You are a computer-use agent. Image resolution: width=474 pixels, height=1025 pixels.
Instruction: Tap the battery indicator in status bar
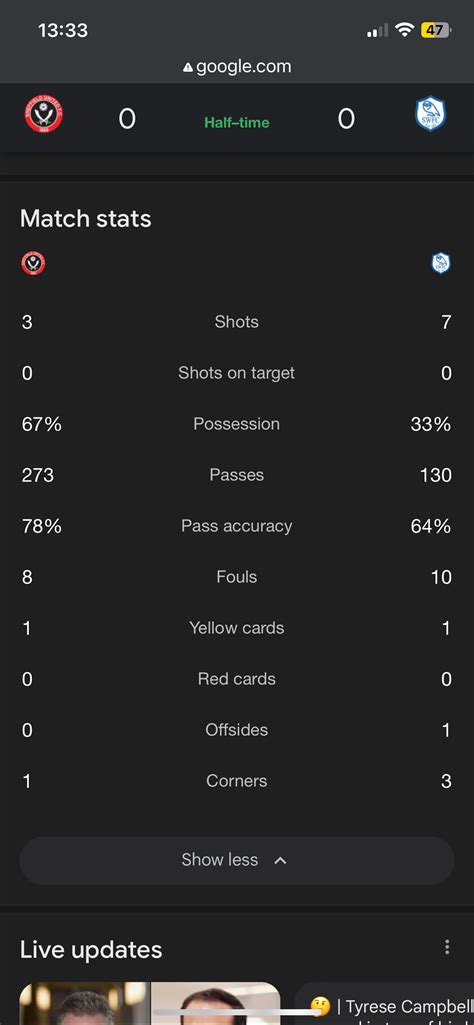tap(435, 30)
